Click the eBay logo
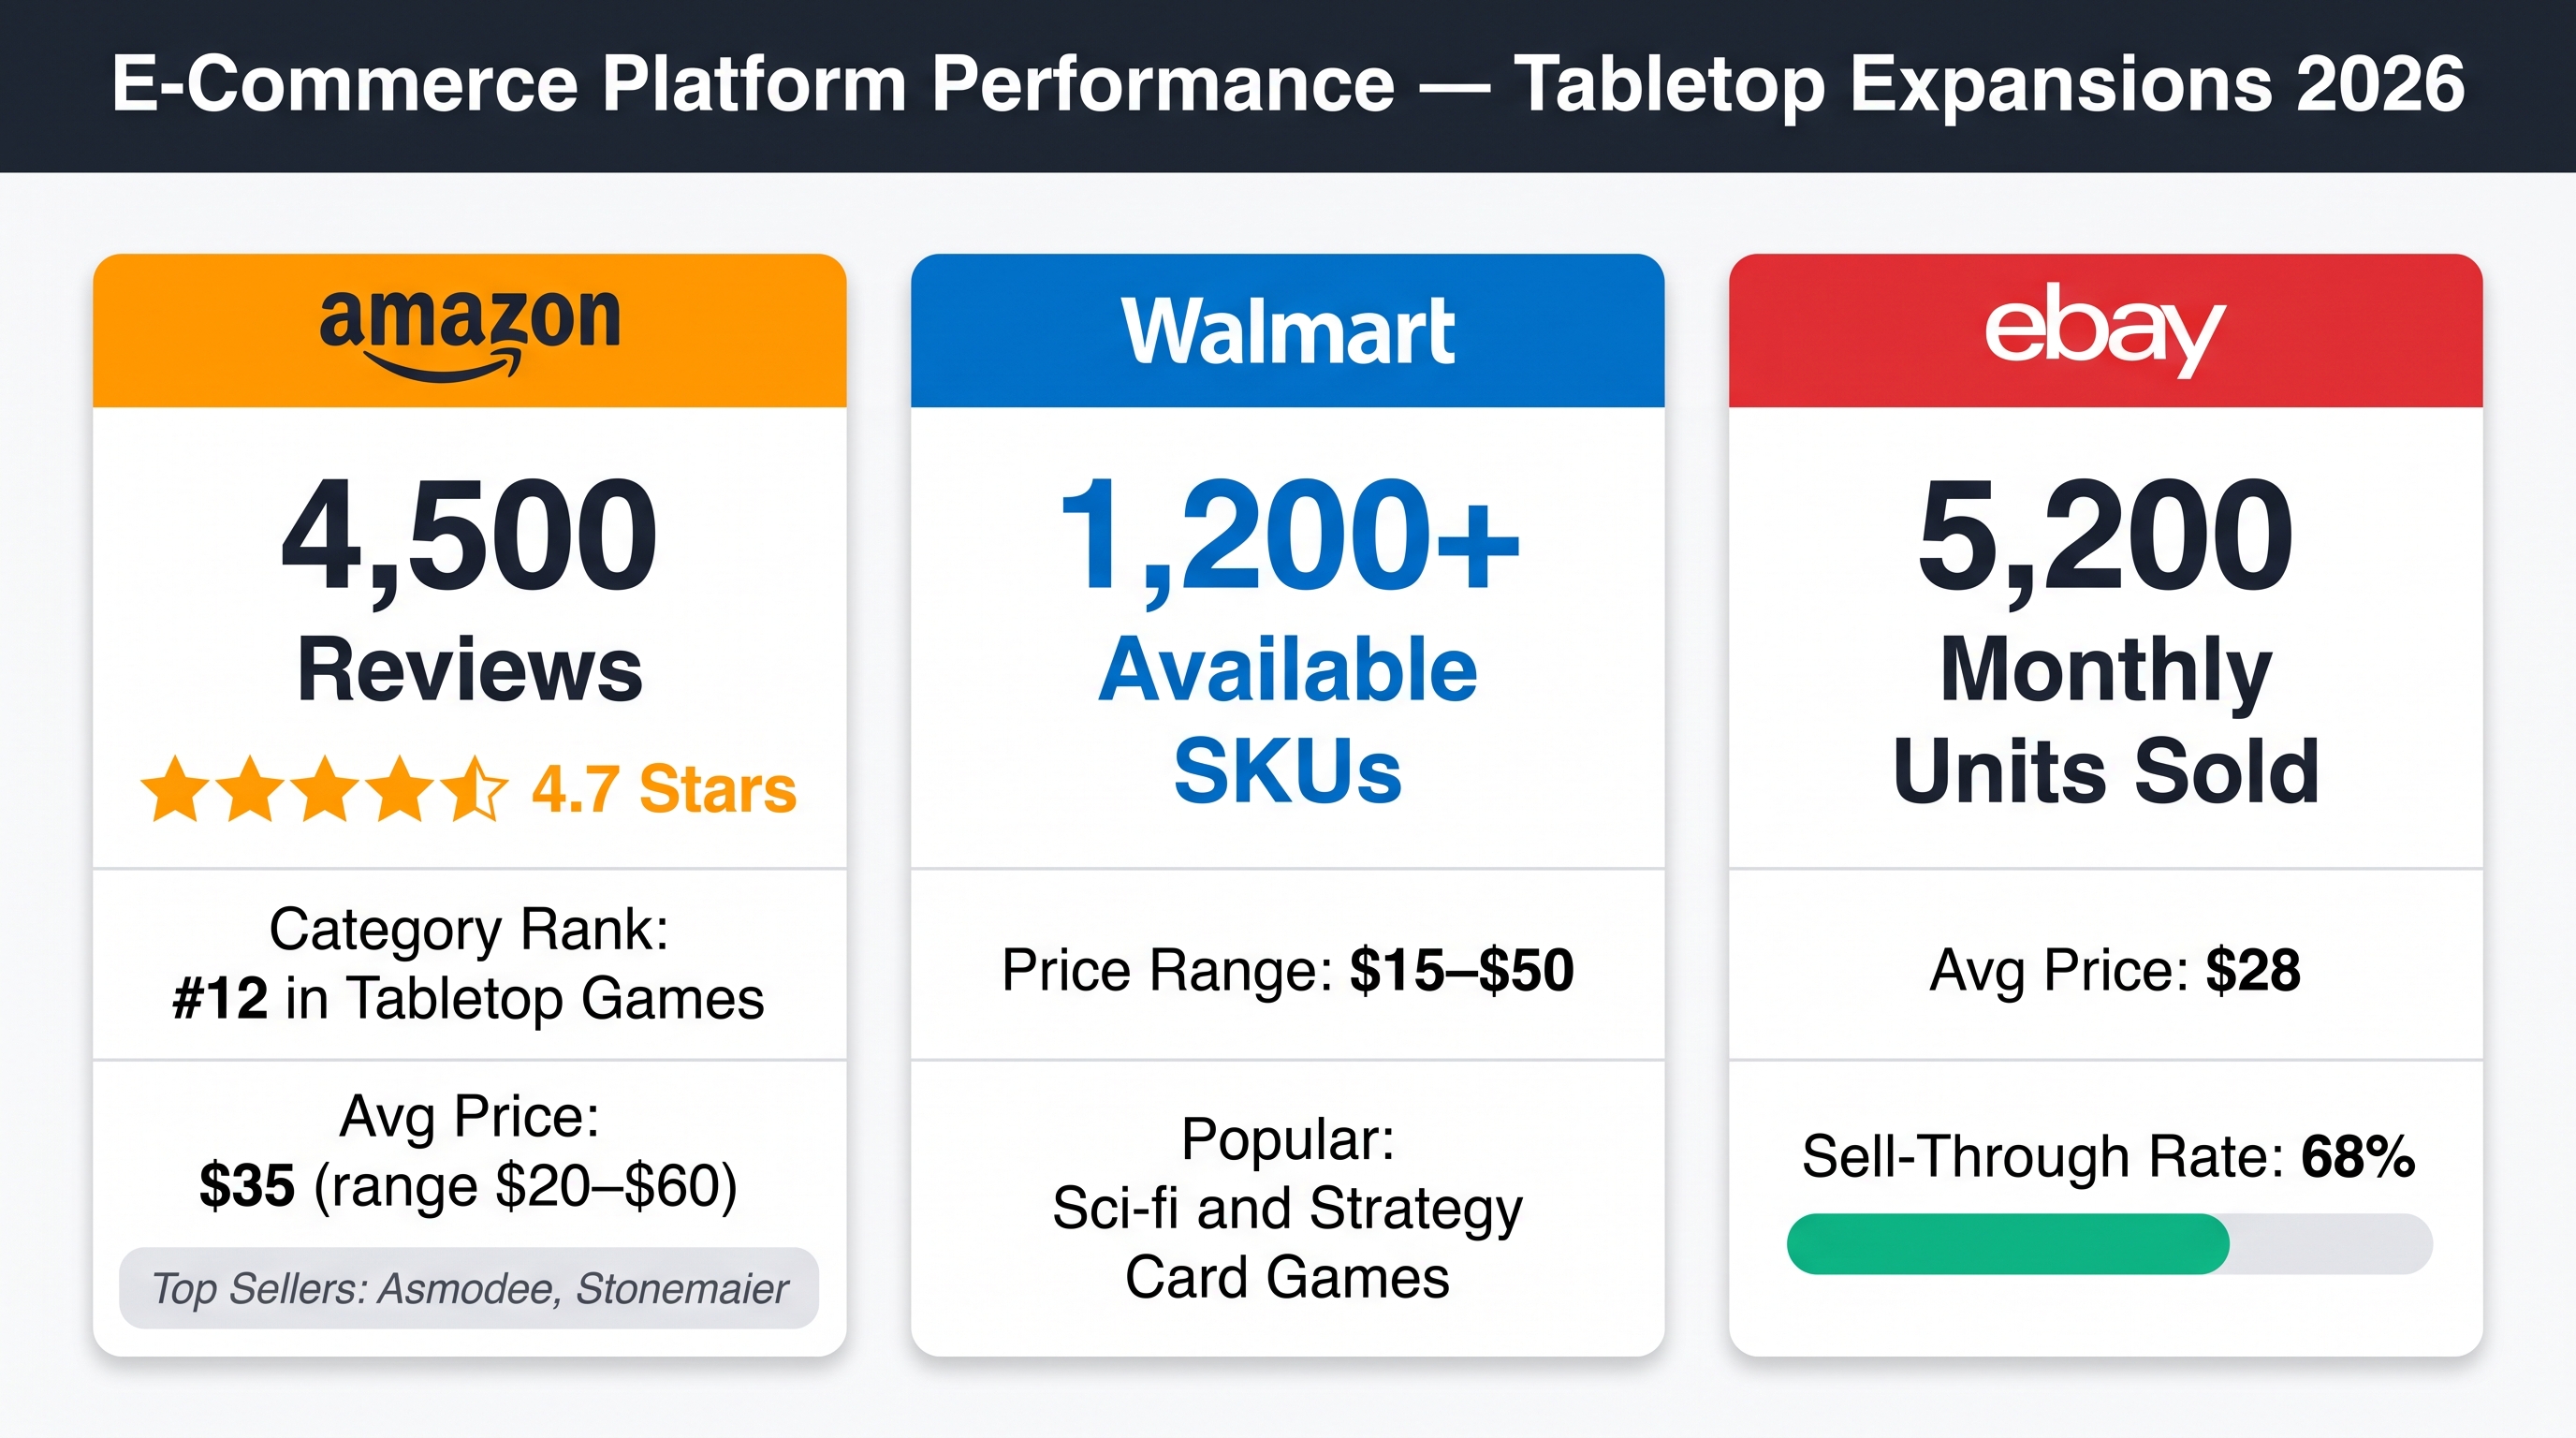Viewport: 2576px width, 1438px height. [2104, 330]
